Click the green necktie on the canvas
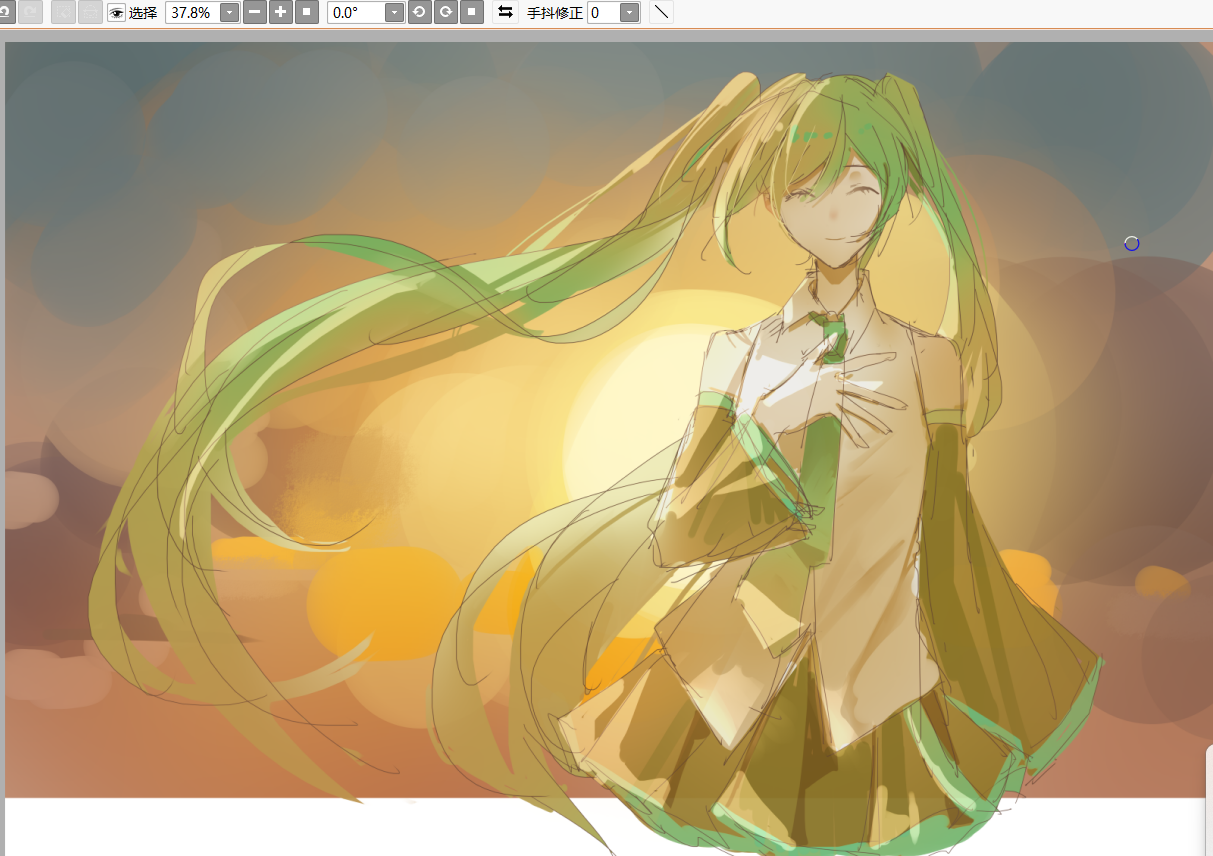Image resolution: width=1213 pixels, height=856 pixels. 832,336
